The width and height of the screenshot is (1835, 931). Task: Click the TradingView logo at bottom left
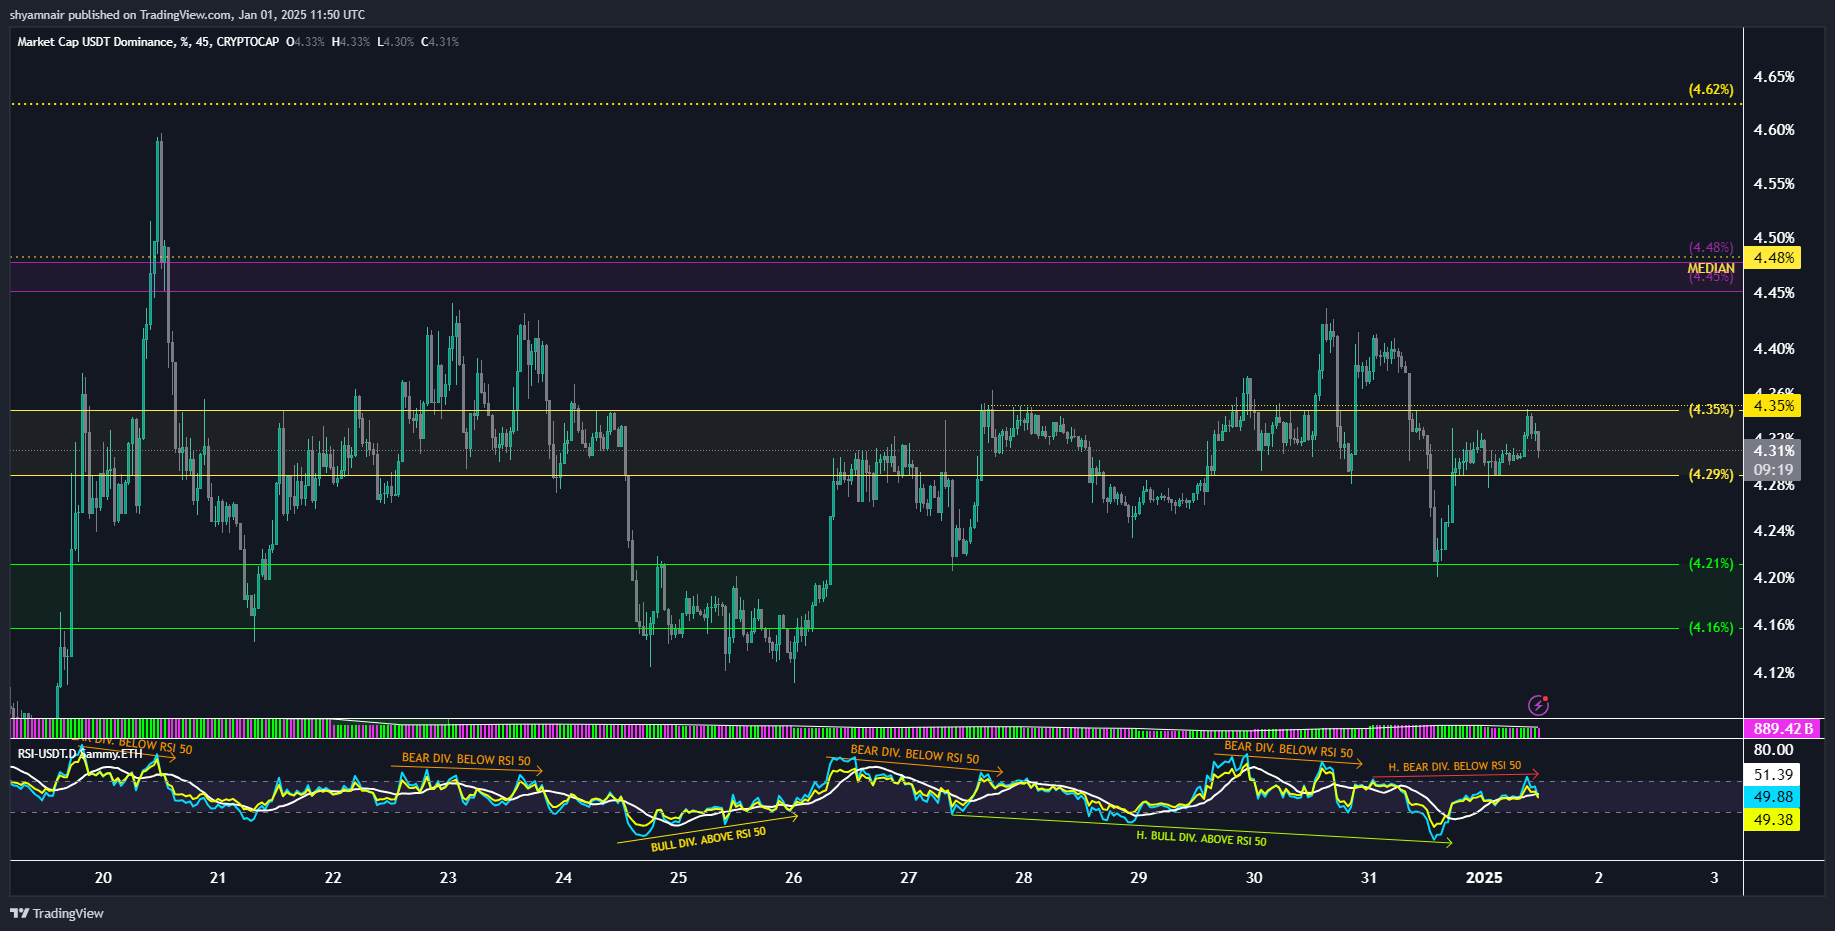coord(57,913)
